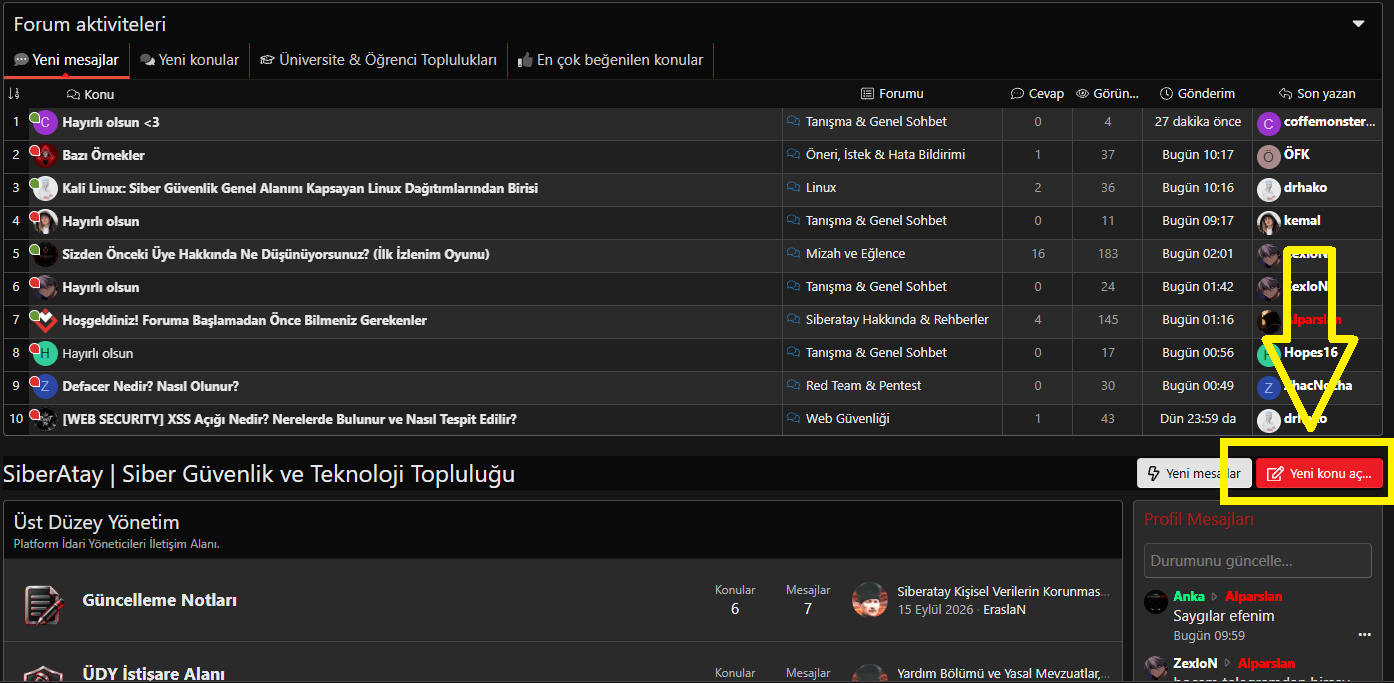The image size is (1394, 683).
Task: Go to the Red Team & Pentest forum
Action: click(x=863, y=386)
